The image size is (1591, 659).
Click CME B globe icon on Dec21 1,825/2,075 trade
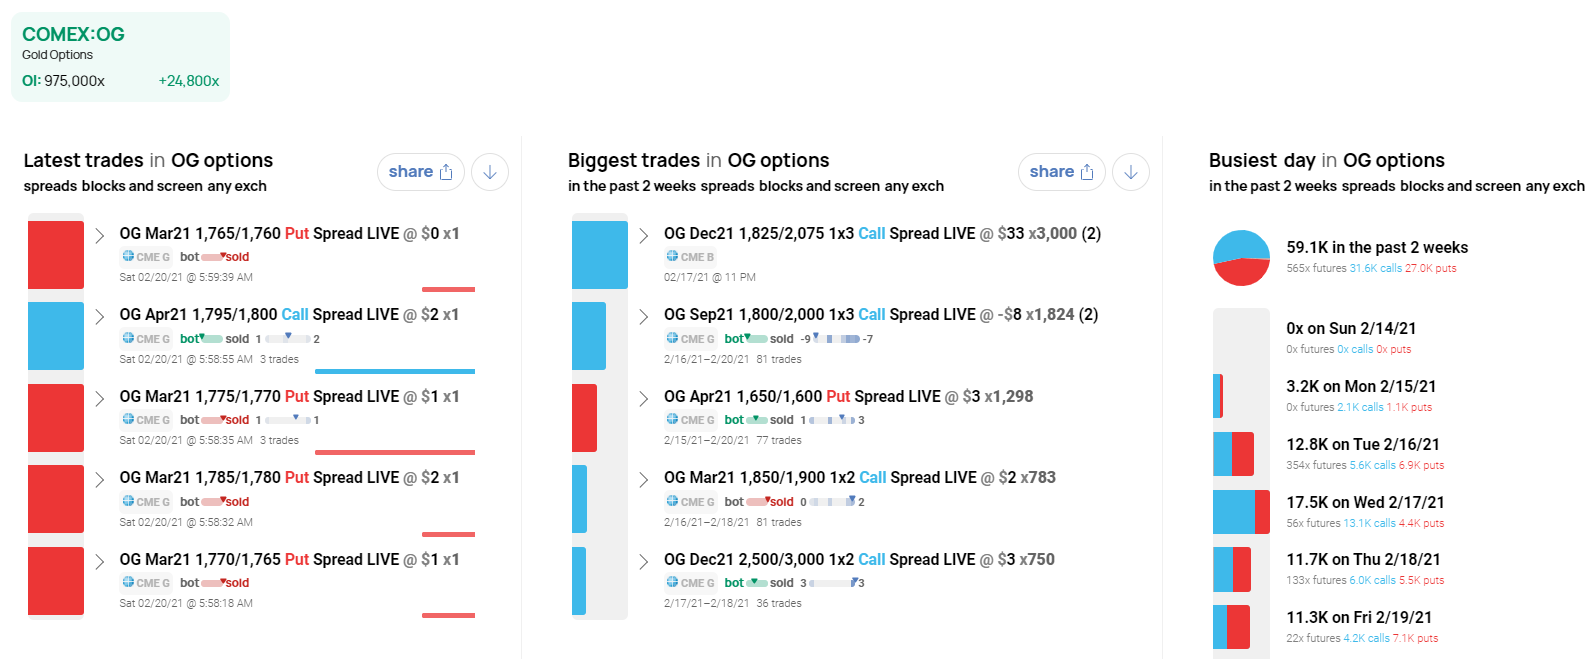tap(672, 257)
